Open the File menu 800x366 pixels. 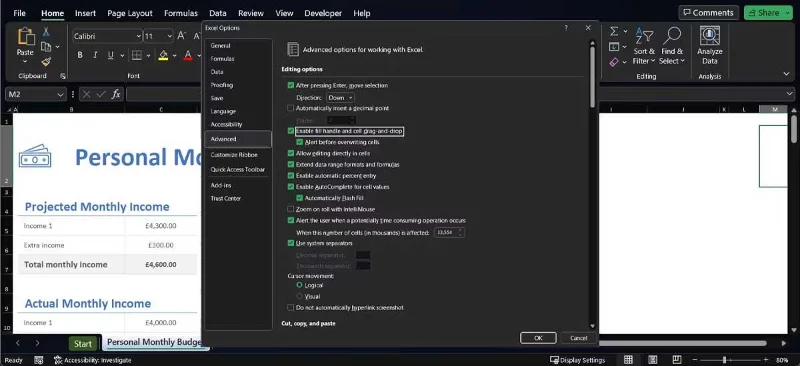click(x=19, y=13)
